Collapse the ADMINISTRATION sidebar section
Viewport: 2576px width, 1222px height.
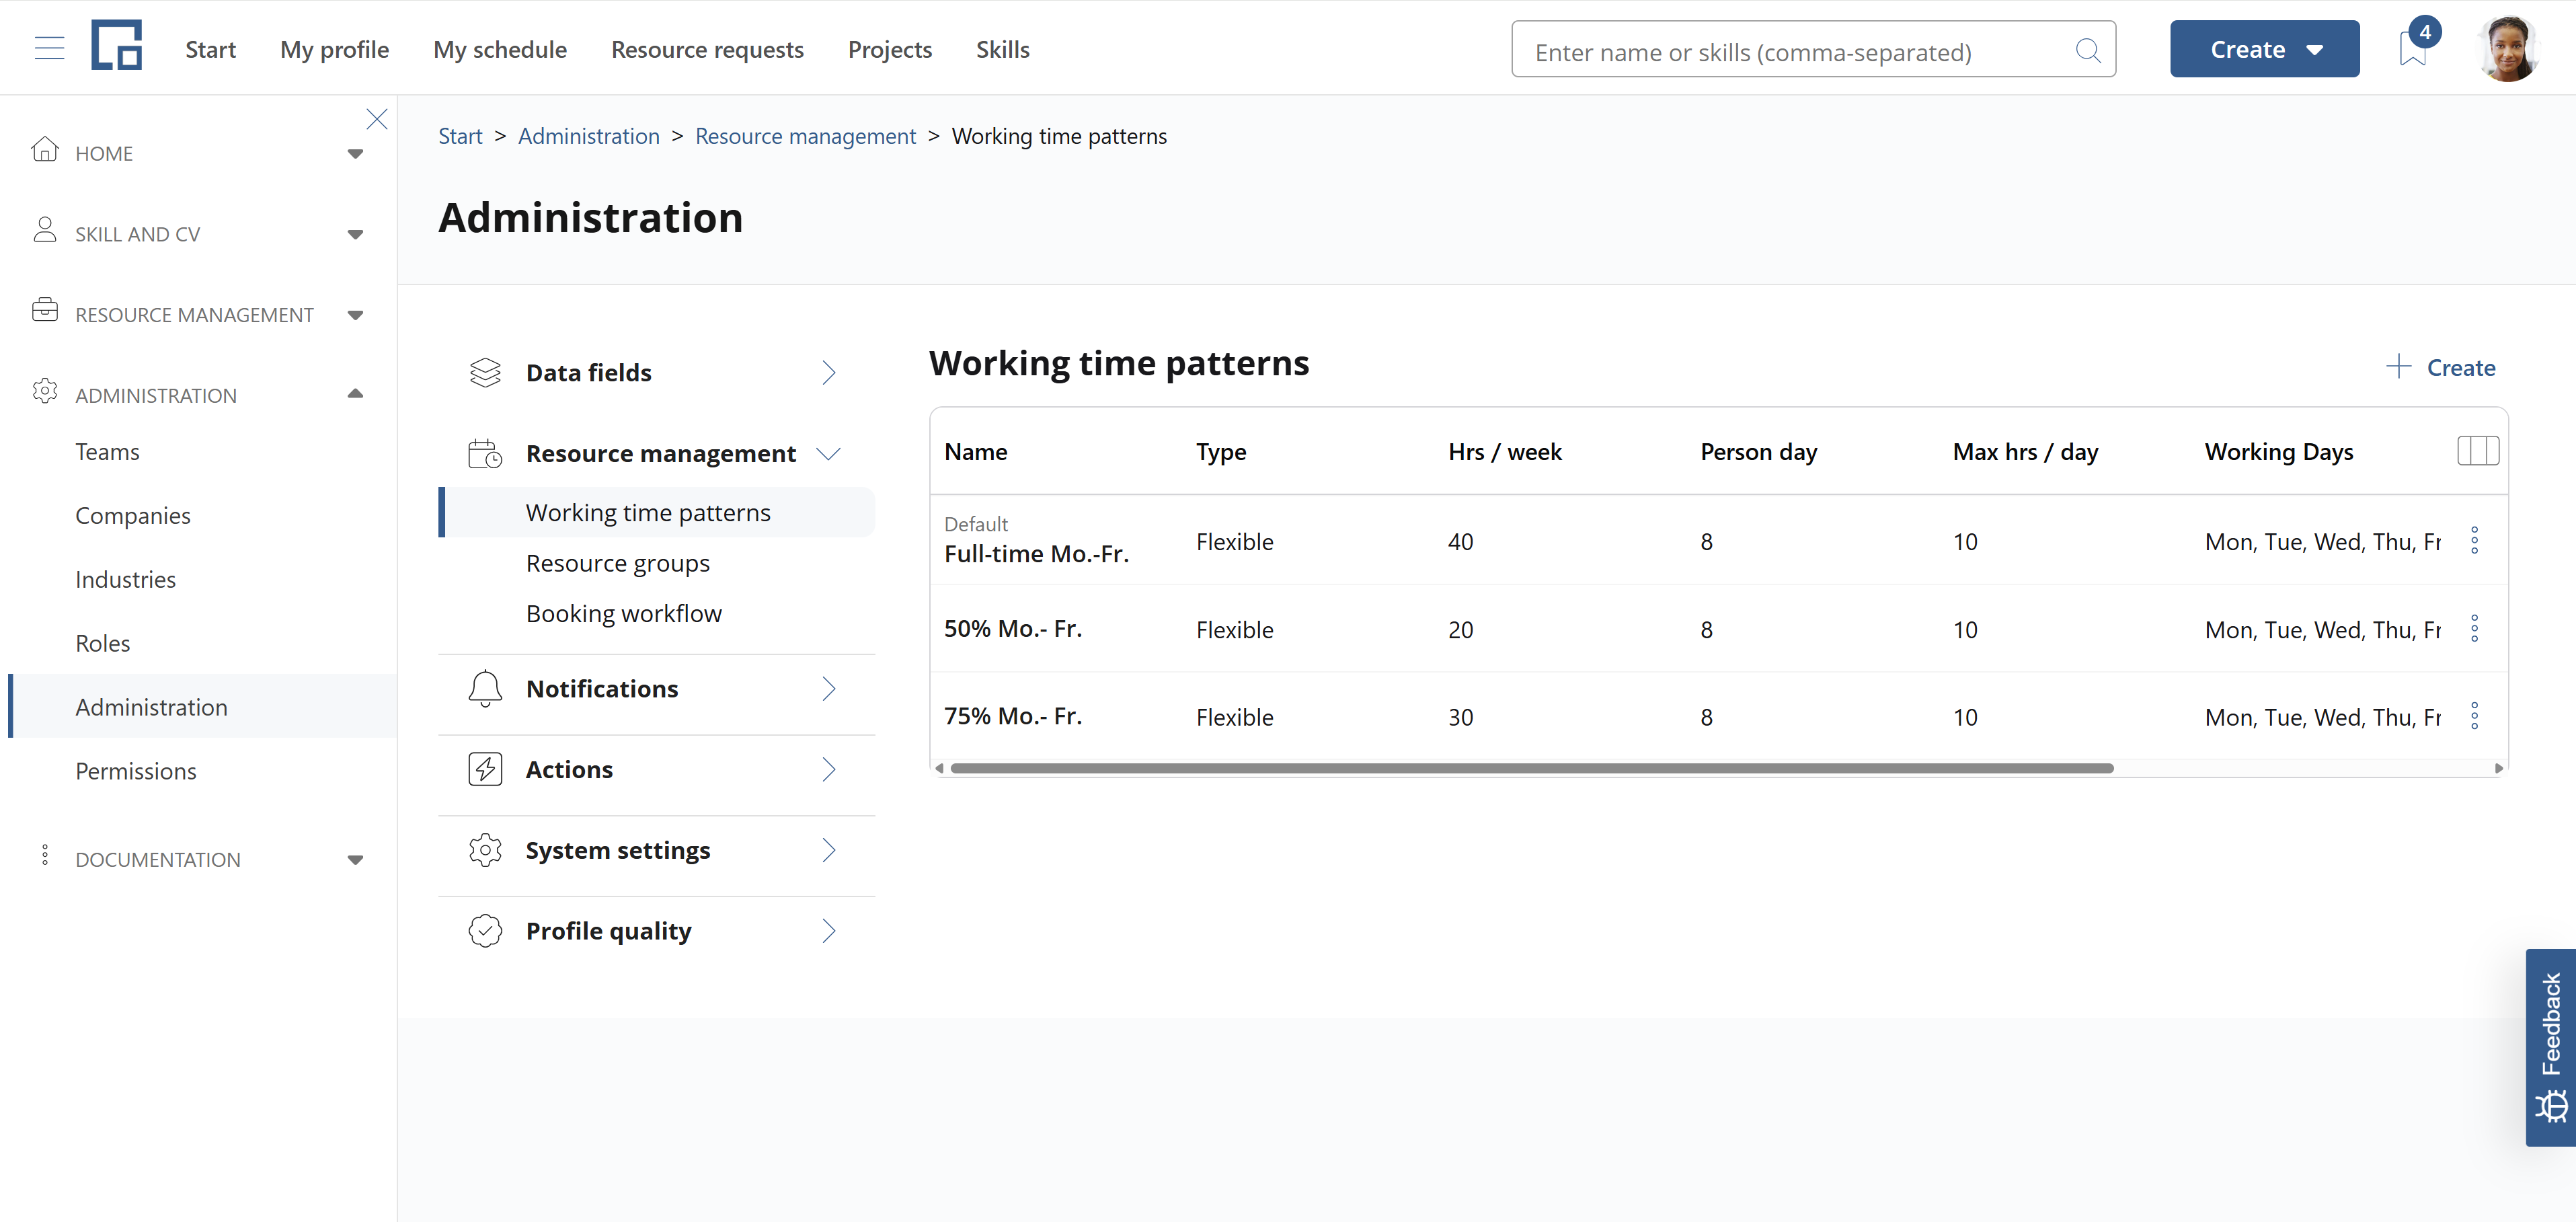tap(355, 394)
